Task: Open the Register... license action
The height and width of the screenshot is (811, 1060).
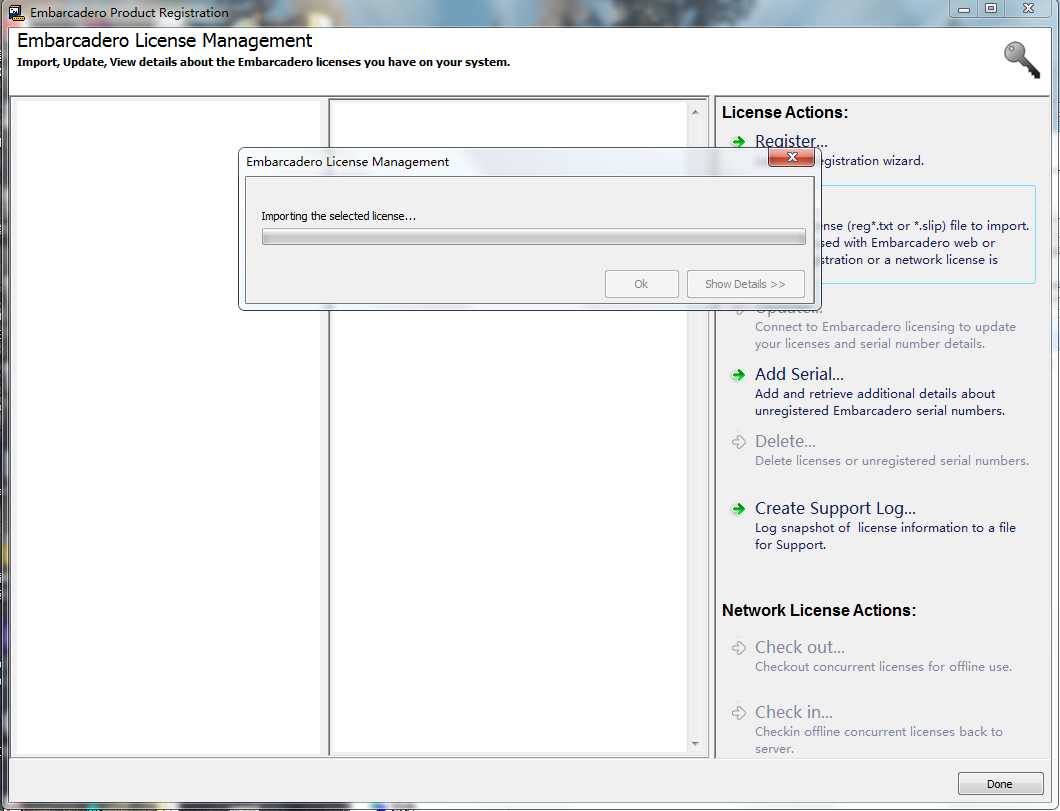Action: coord(791,141)
